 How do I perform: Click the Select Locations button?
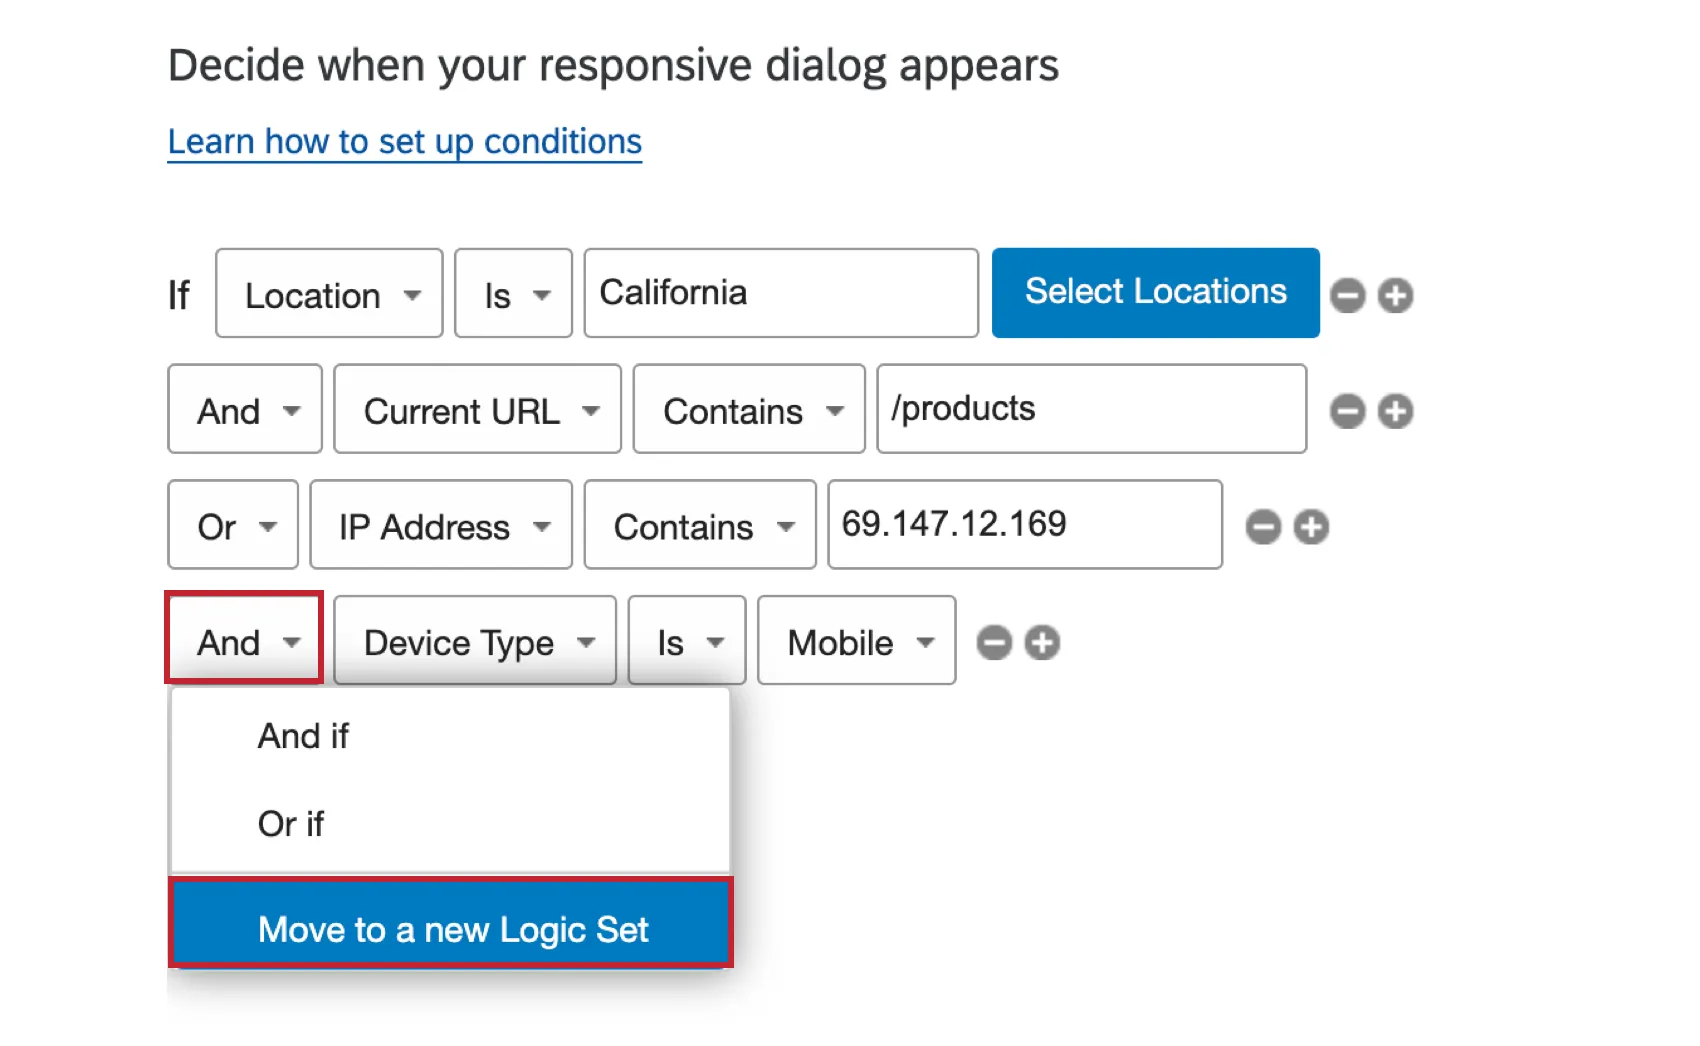click(1155, 292)
